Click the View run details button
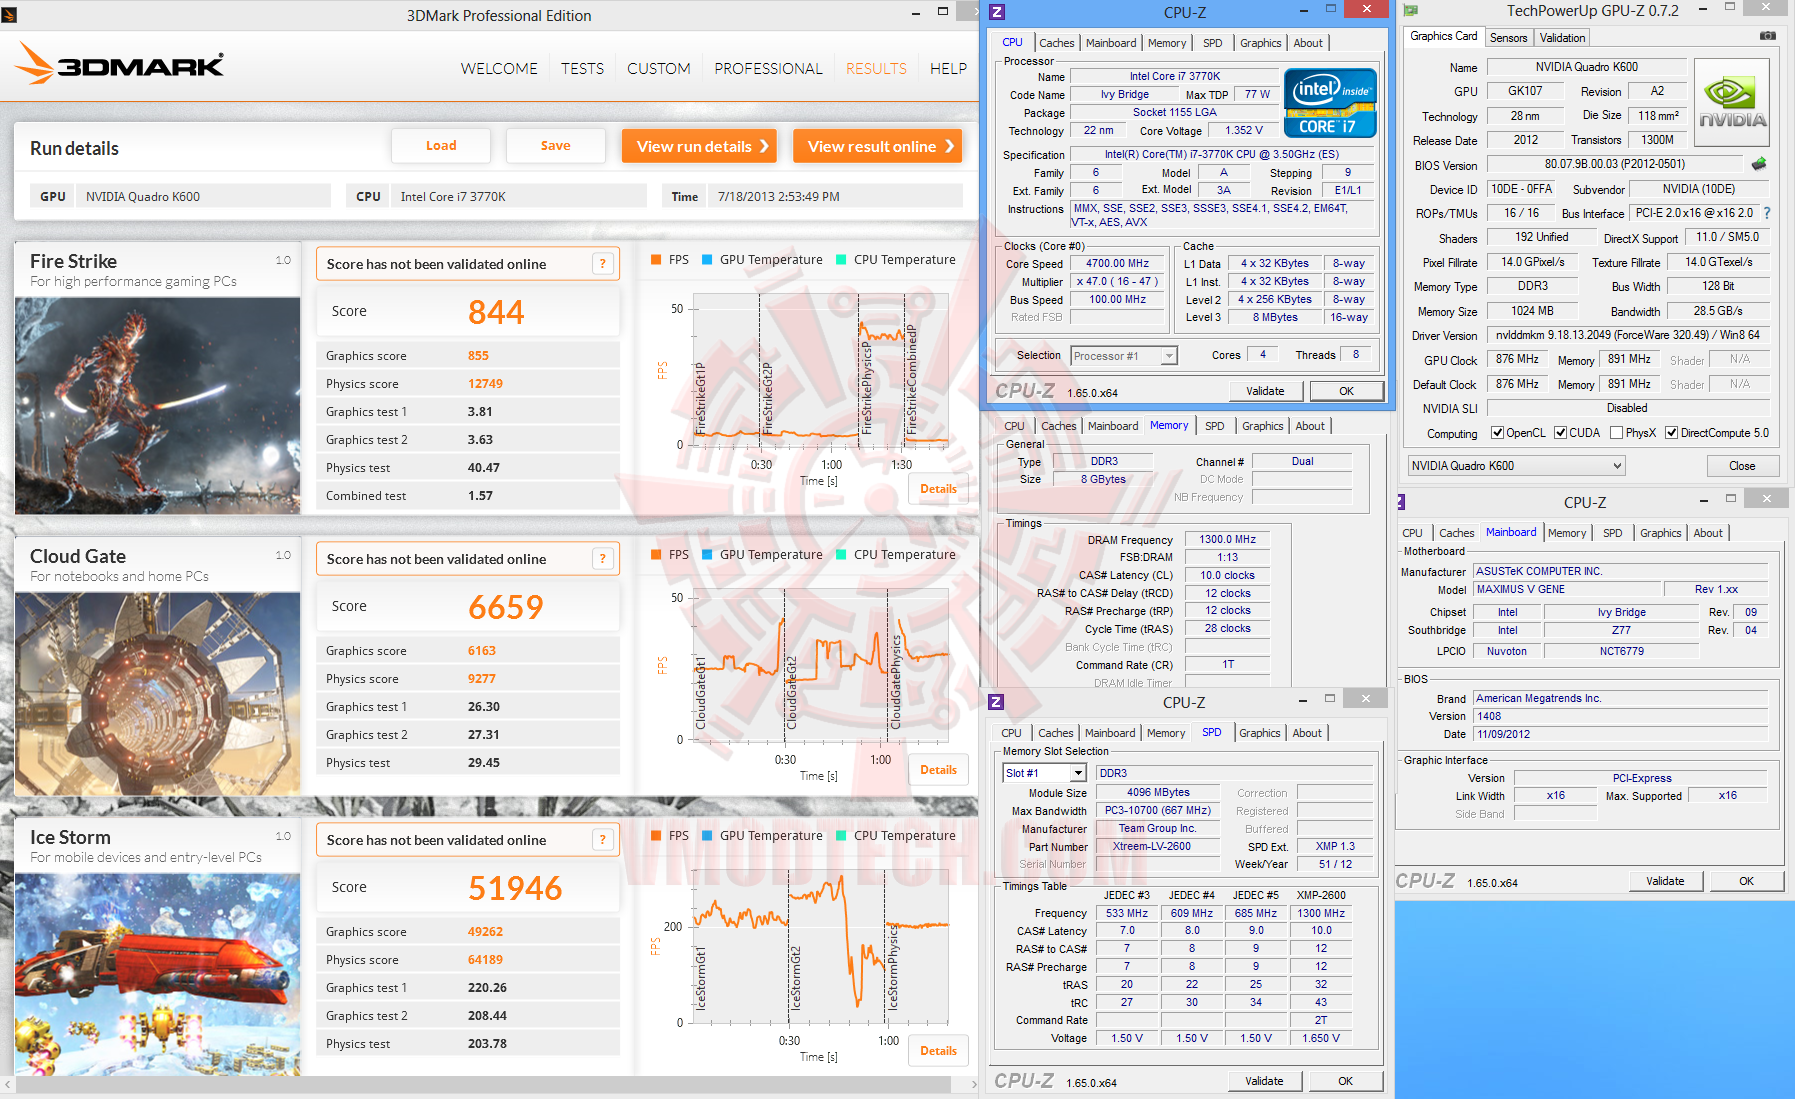1795x1099 pixels. pos(700,146)
